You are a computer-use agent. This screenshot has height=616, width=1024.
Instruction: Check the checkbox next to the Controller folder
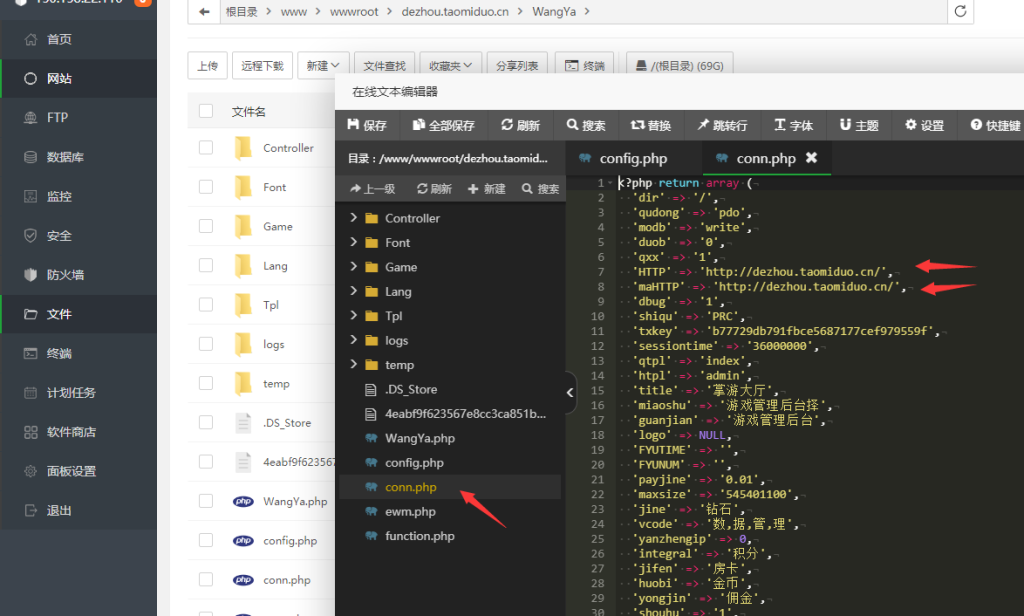tap(205, 146)
